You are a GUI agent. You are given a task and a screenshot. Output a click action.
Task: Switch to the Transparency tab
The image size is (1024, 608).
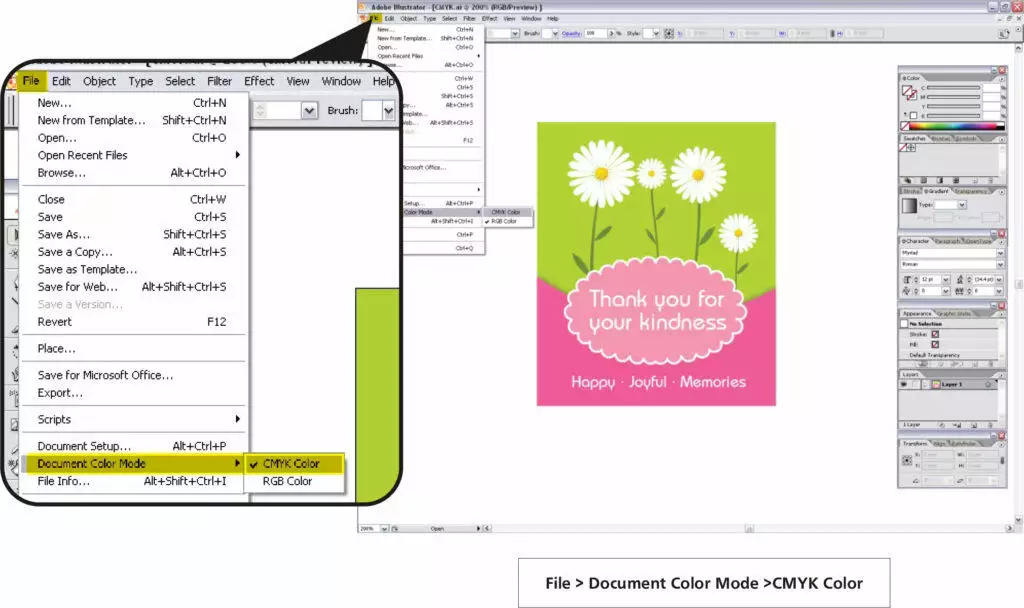972,191
